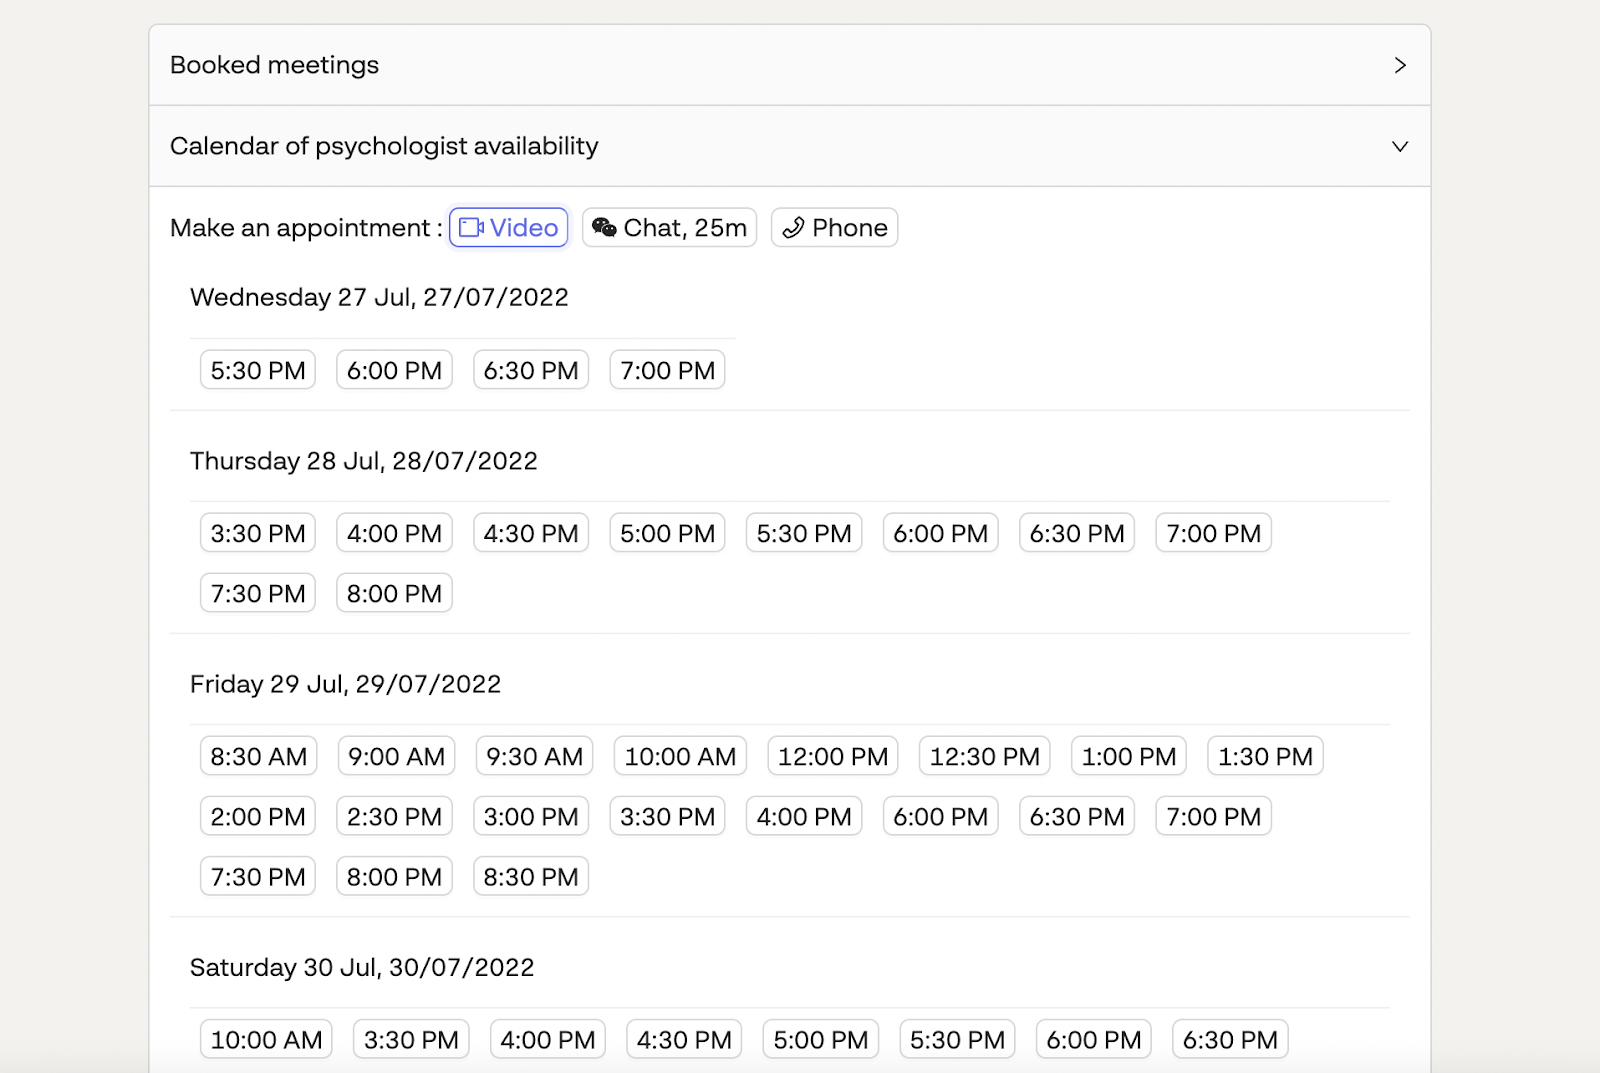The width and height of the screenshot is (1600, 1073).
Task: Pick Friday 29 Jul 7:30 PM slot
Action: (258, 876)
